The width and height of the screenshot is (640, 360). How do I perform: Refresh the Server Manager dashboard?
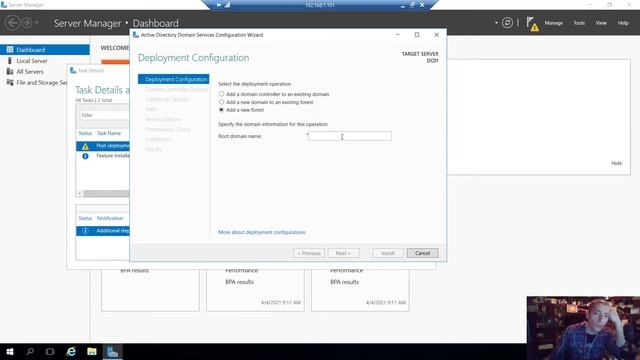[x=507, y=23]
